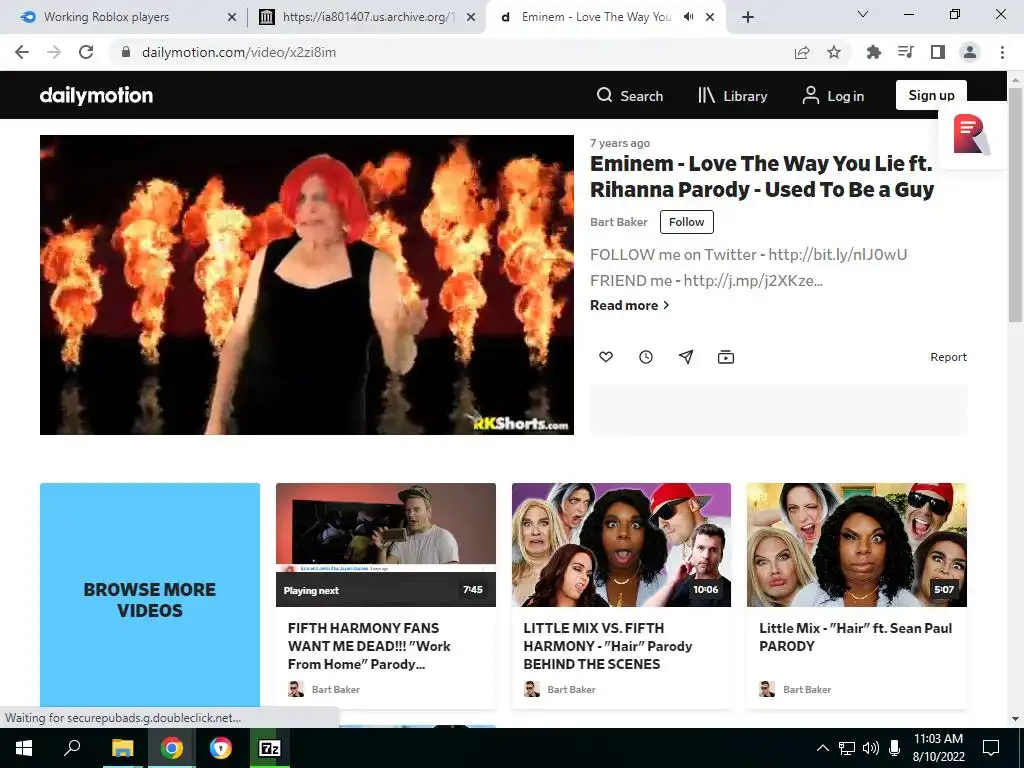Click 'Little Mix - "Hair" ft. Sean Paul PARODY' title
Viewport: 1024px width, 768px height.
point(856,637)
